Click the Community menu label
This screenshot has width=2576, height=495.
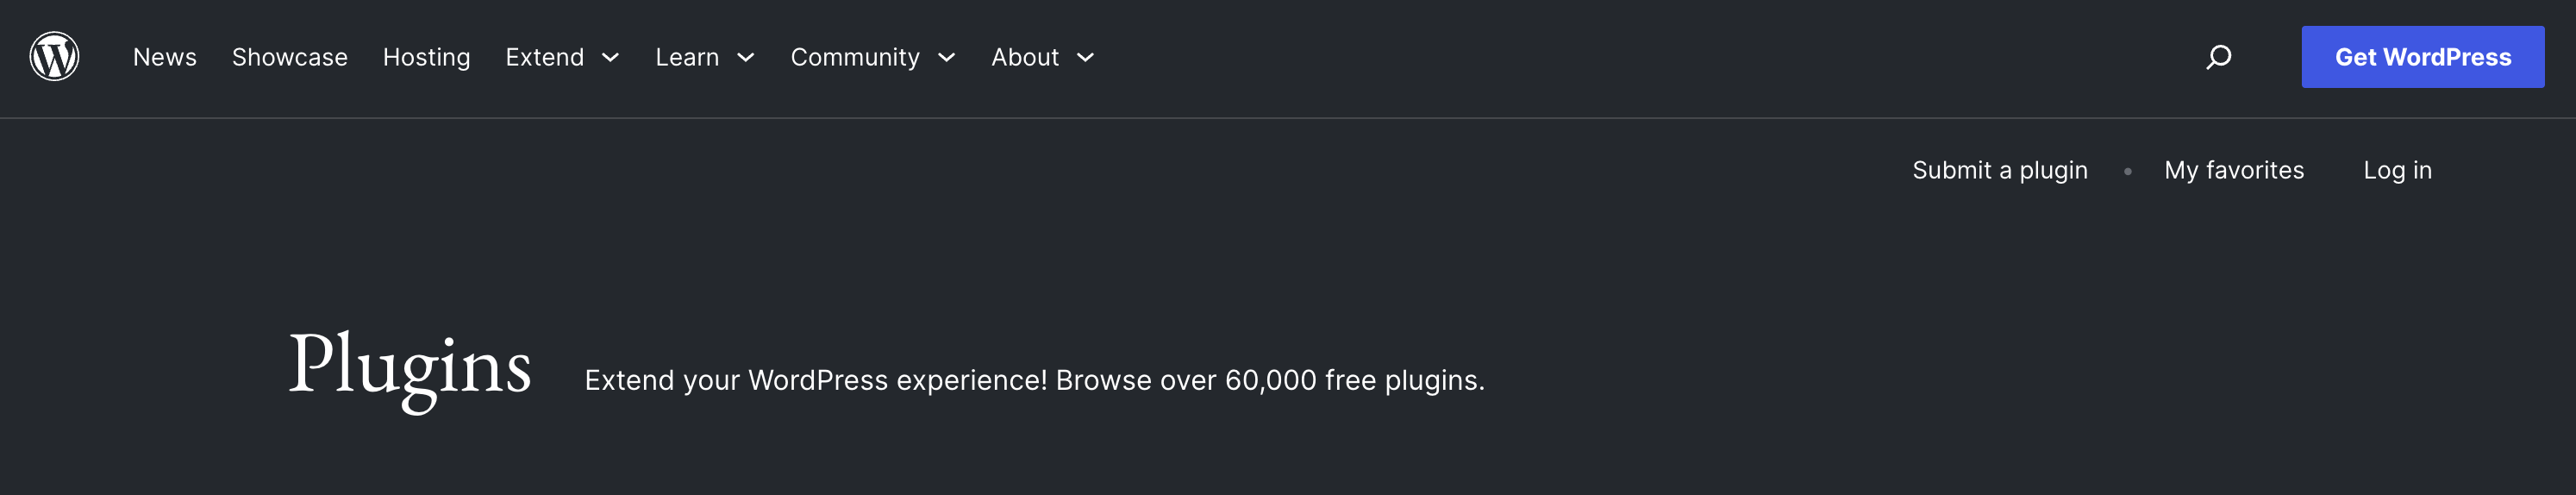[x=855, y=57]
